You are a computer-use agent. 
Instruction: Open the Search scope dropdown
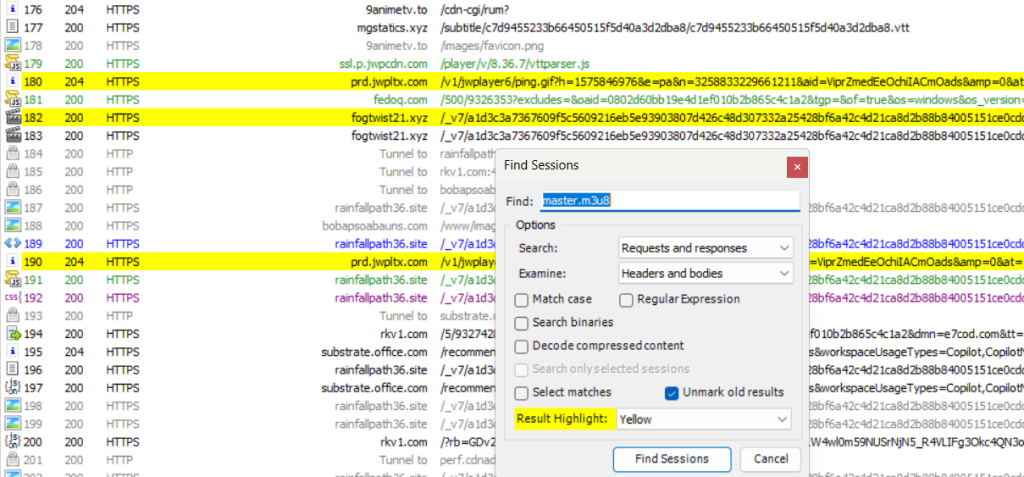[704, 248]
